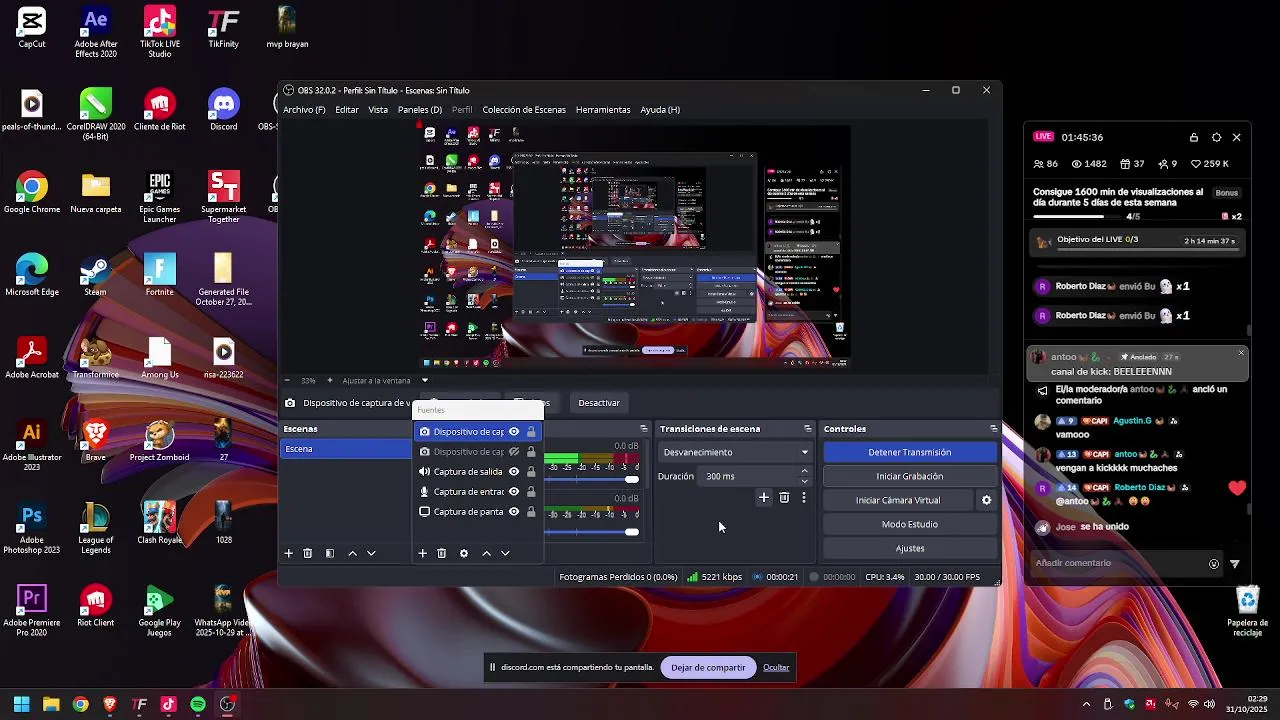Decrease transition Duración with down arrow
This screenshot has width=1280, height=720.
tap(804, 482)
